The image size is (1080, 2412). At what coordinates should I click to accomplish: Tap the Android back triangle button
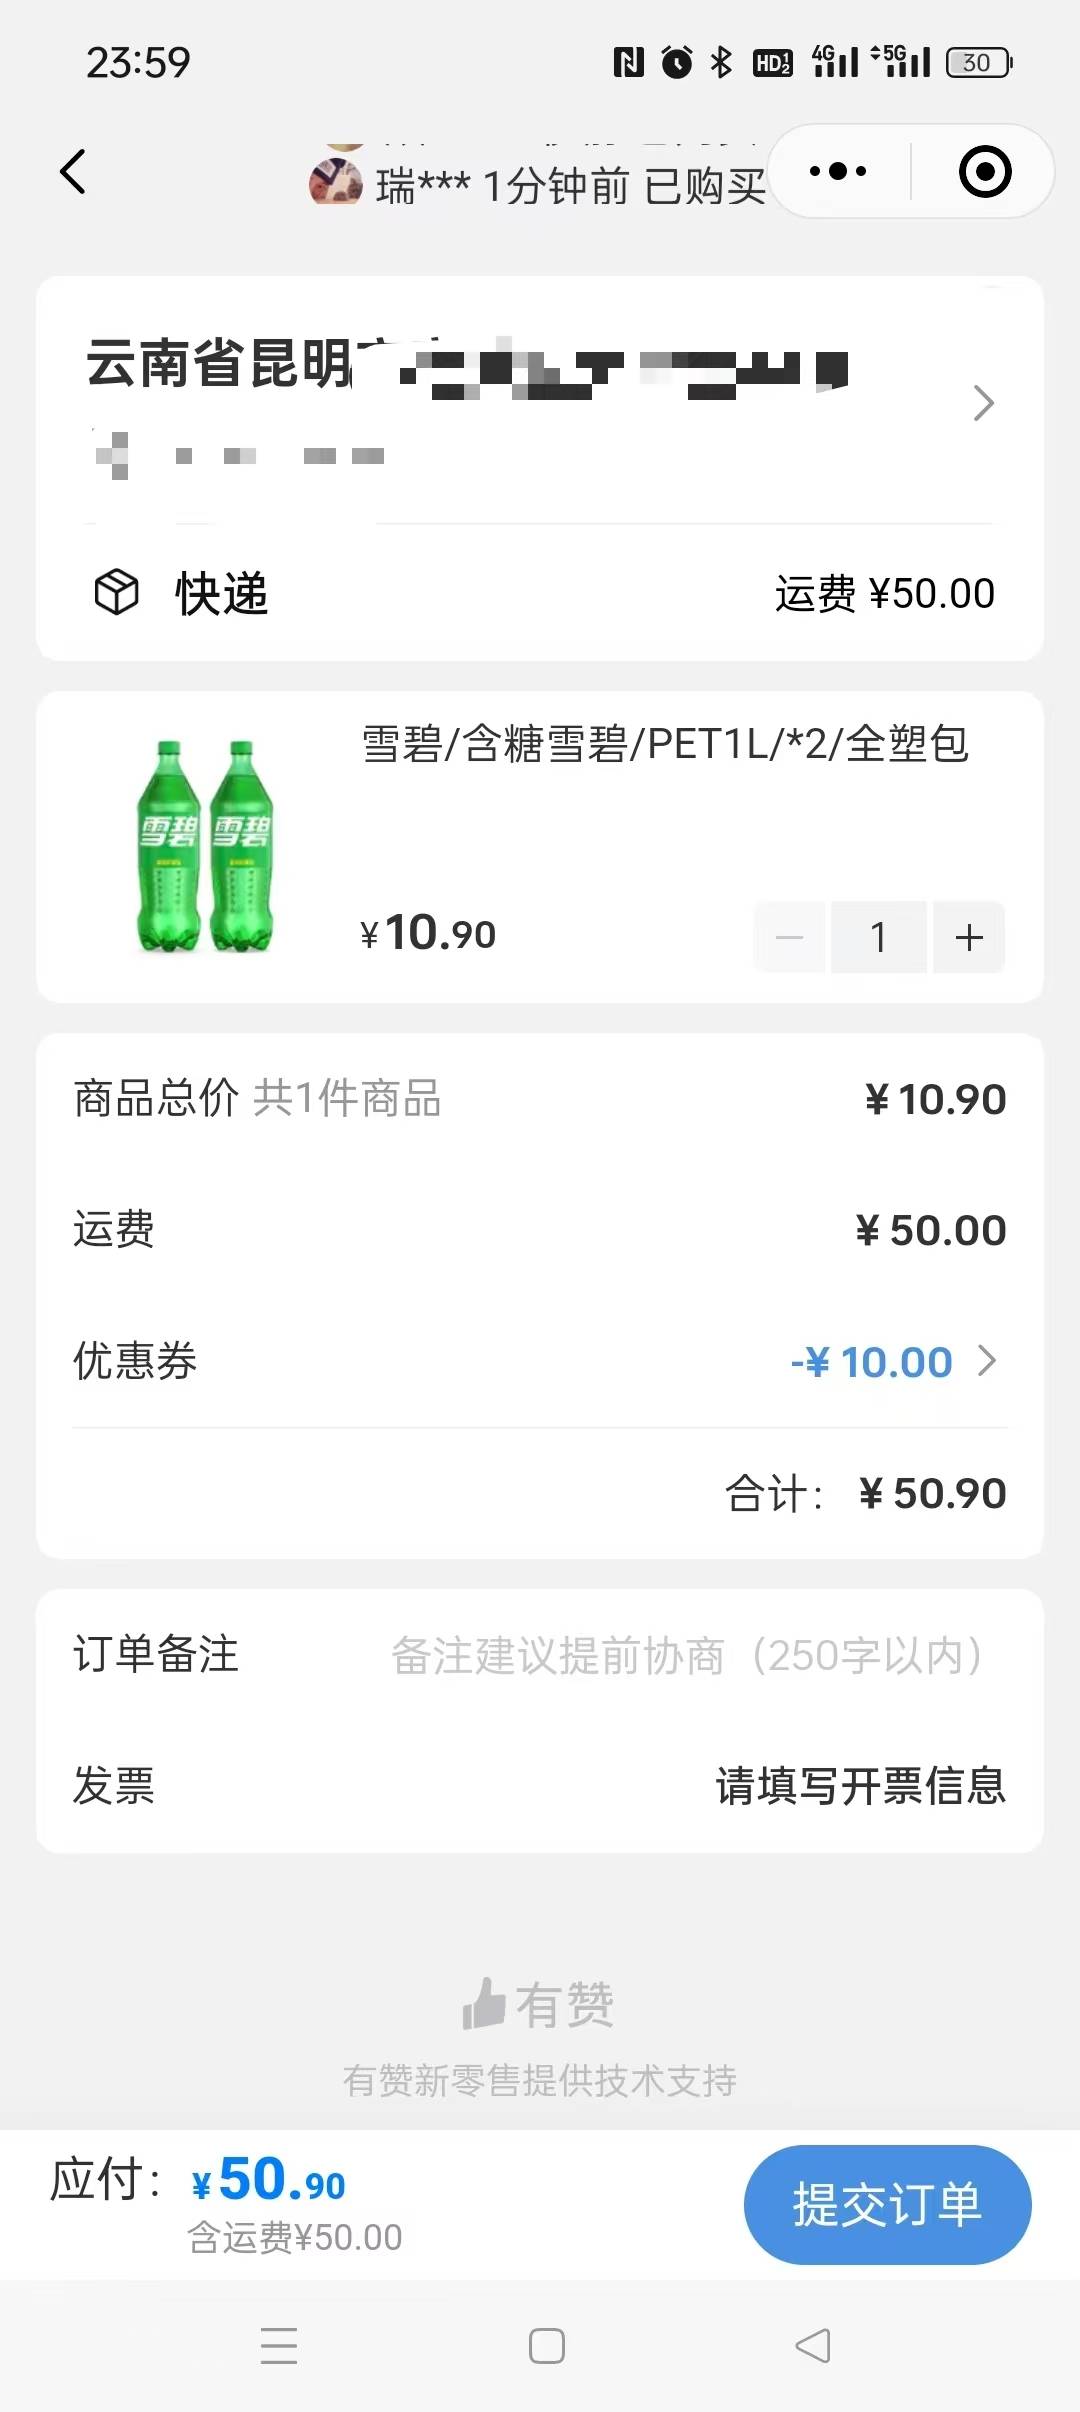pos(813,2345)
